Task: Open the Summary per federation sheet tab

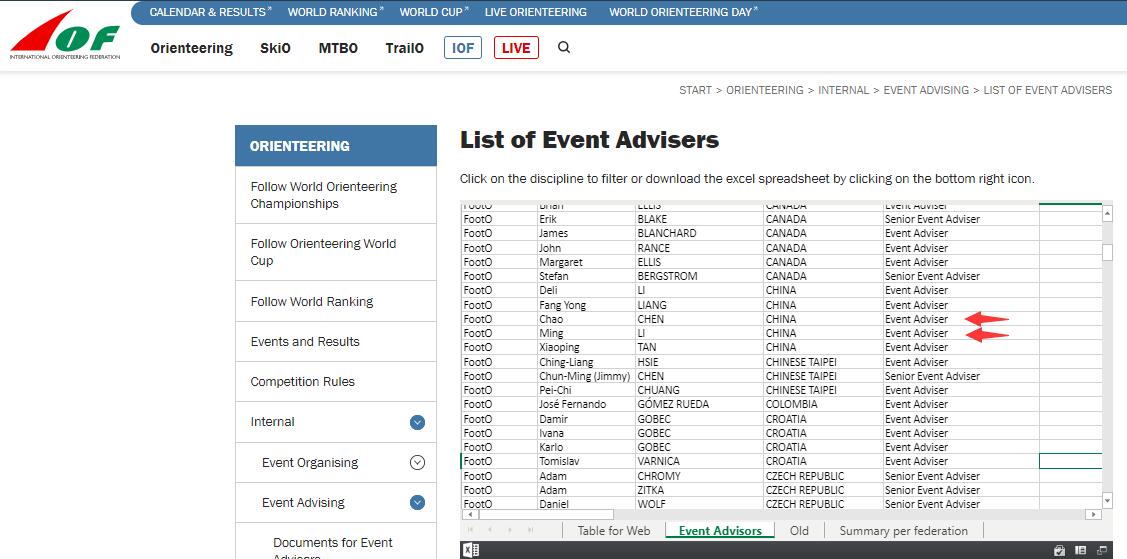Action: [x=903, y=531]
